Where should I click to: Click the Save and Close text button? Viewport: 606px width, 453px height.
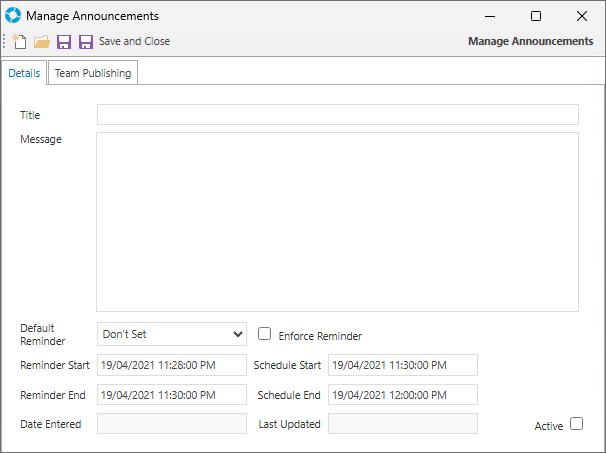click(134, 42)
